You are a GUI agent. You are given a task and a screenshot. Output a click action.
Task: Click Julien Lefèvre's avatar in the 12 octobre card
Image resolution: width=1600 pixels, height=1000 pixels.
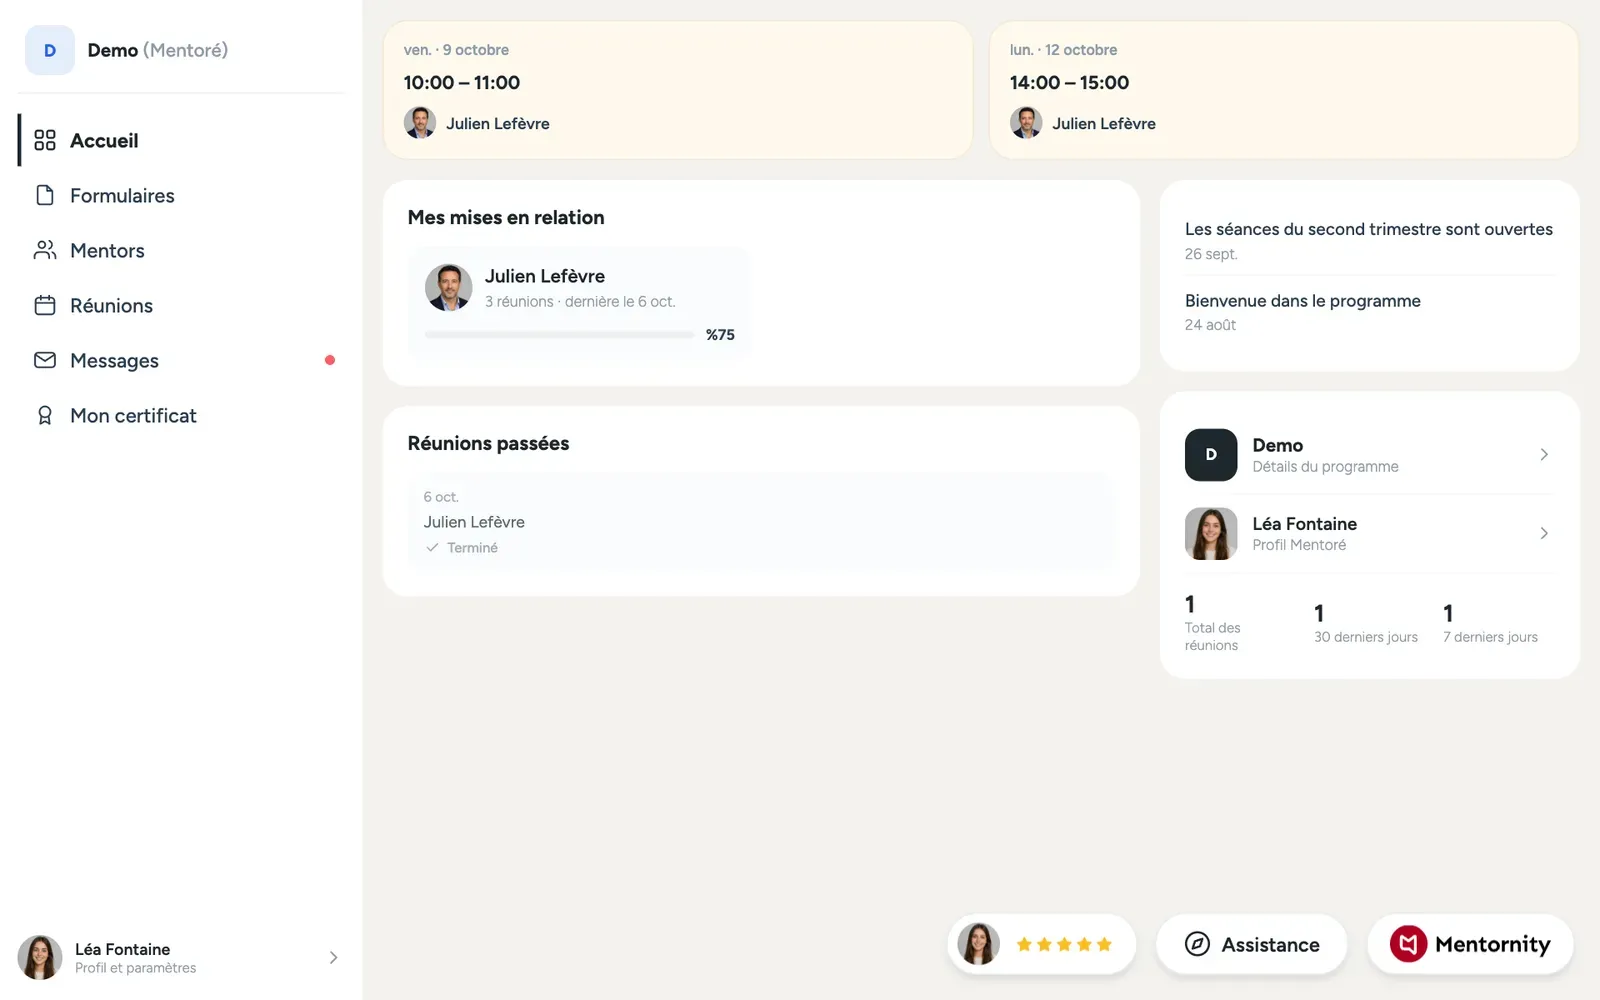(x=1026, y=123)
